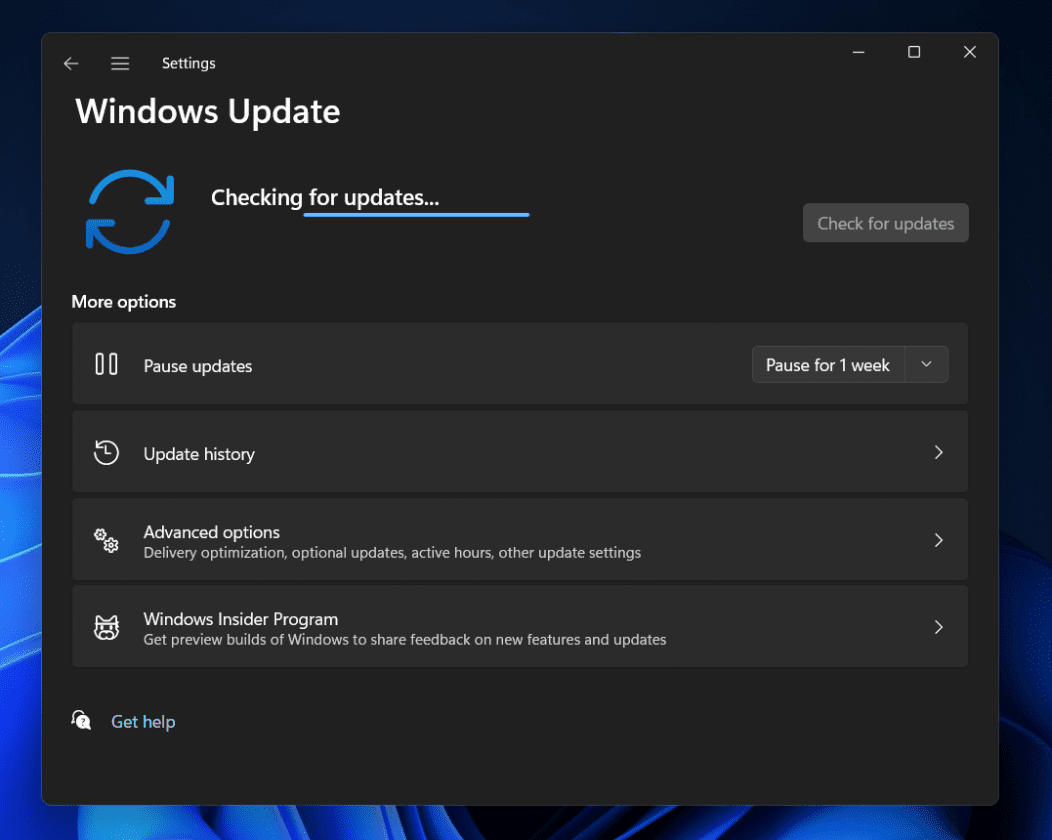The image size is (1052, 840).
Task: Select the Pause updates pause icon
Action: pos(106,364)
